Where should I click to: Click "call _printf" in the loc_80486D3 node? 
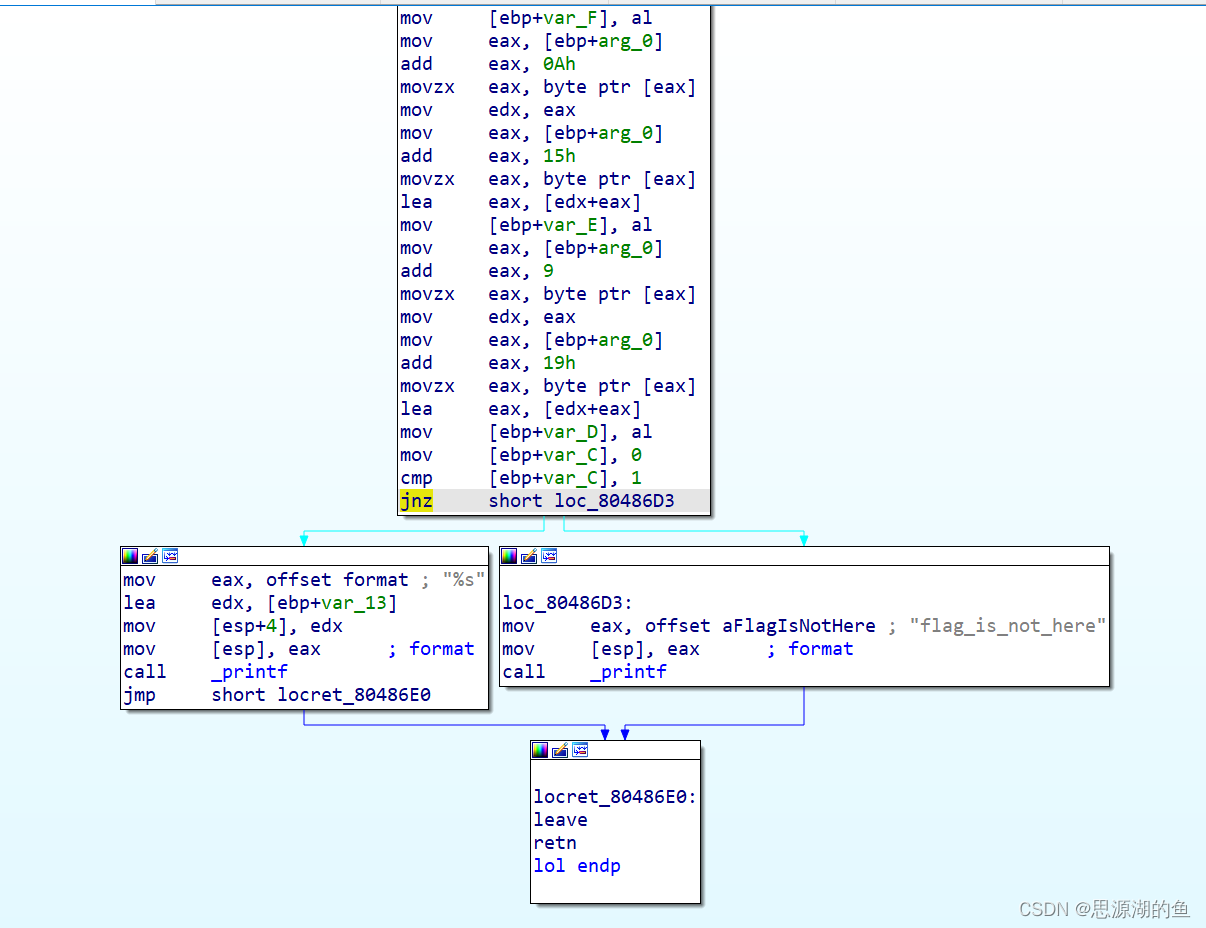(x=584, y=672)
